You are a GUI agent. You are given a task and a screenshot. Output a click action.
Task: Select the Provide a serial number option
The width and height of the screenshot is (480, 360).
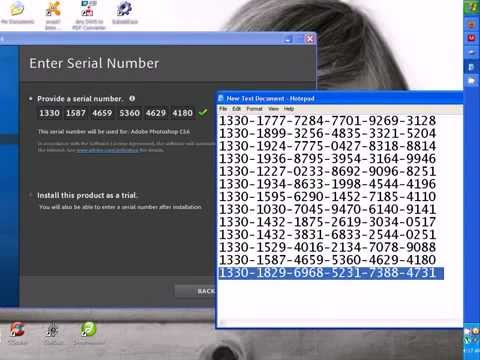[x=31, y=99]
